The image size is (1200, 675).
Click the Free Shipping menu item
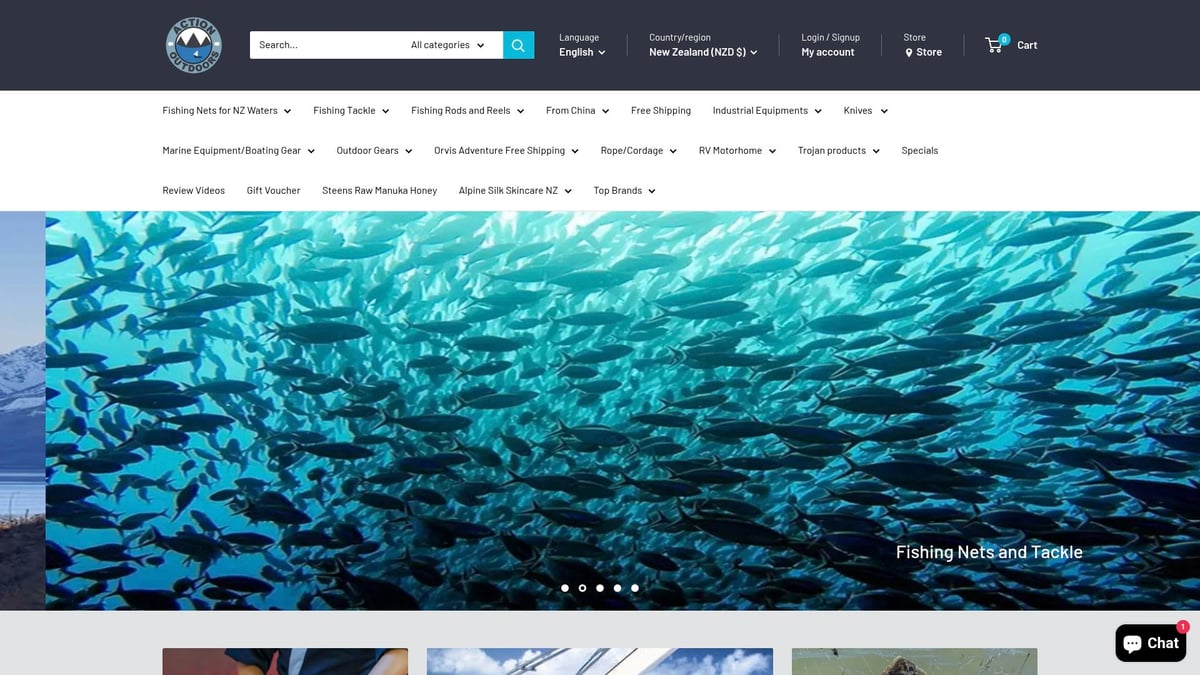click(660, 110)
